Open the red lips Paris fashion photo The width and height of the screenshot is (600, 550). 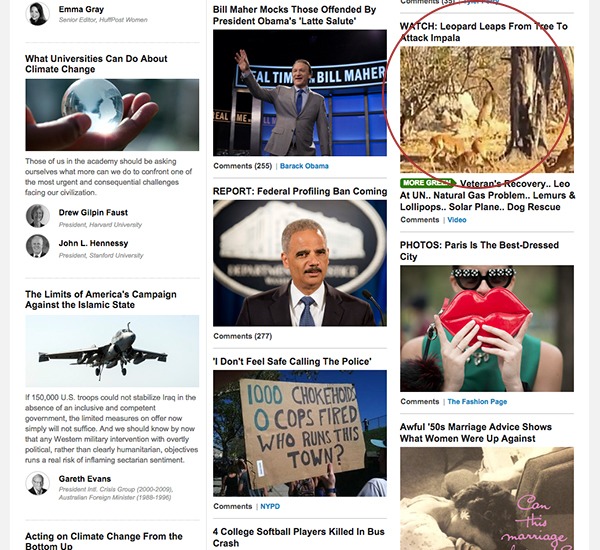(487, 328)
